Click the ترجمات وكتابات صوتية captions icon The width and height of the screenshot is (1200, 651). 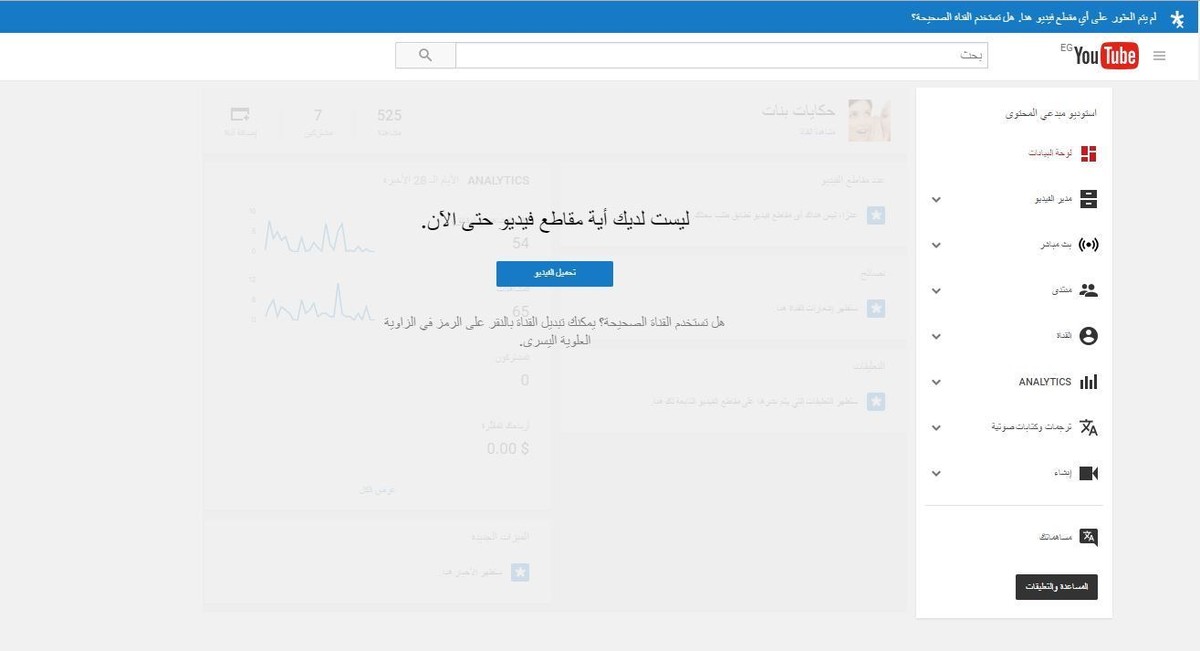1088,427
